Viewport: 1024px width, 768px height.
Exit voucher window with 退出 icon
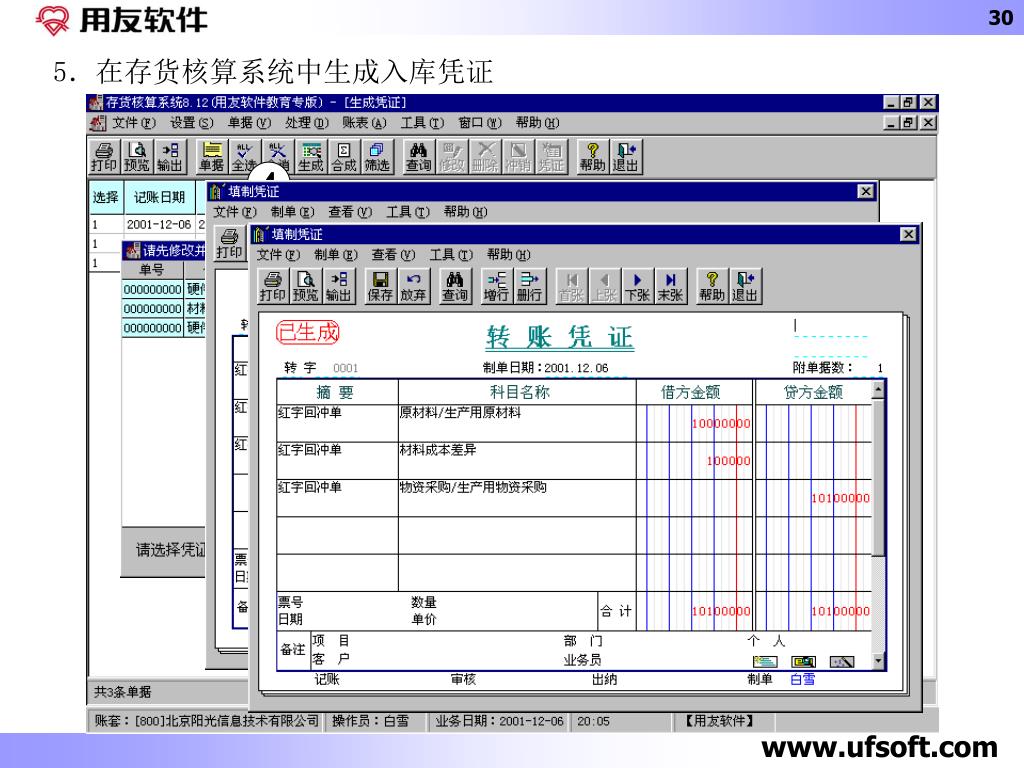[745, 287]
